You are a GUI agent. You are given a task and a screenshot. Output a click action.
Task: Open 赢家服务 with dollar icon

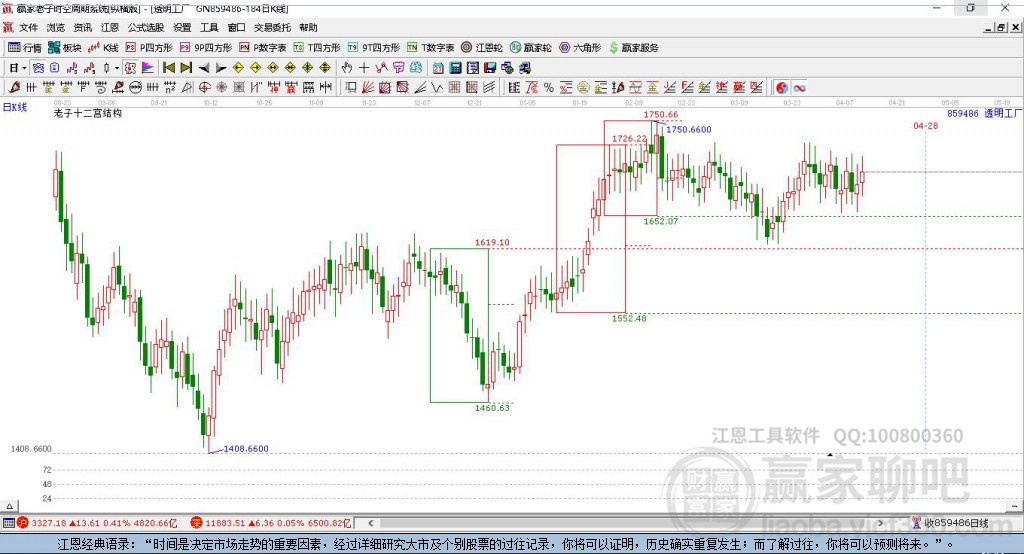point(633,48)
